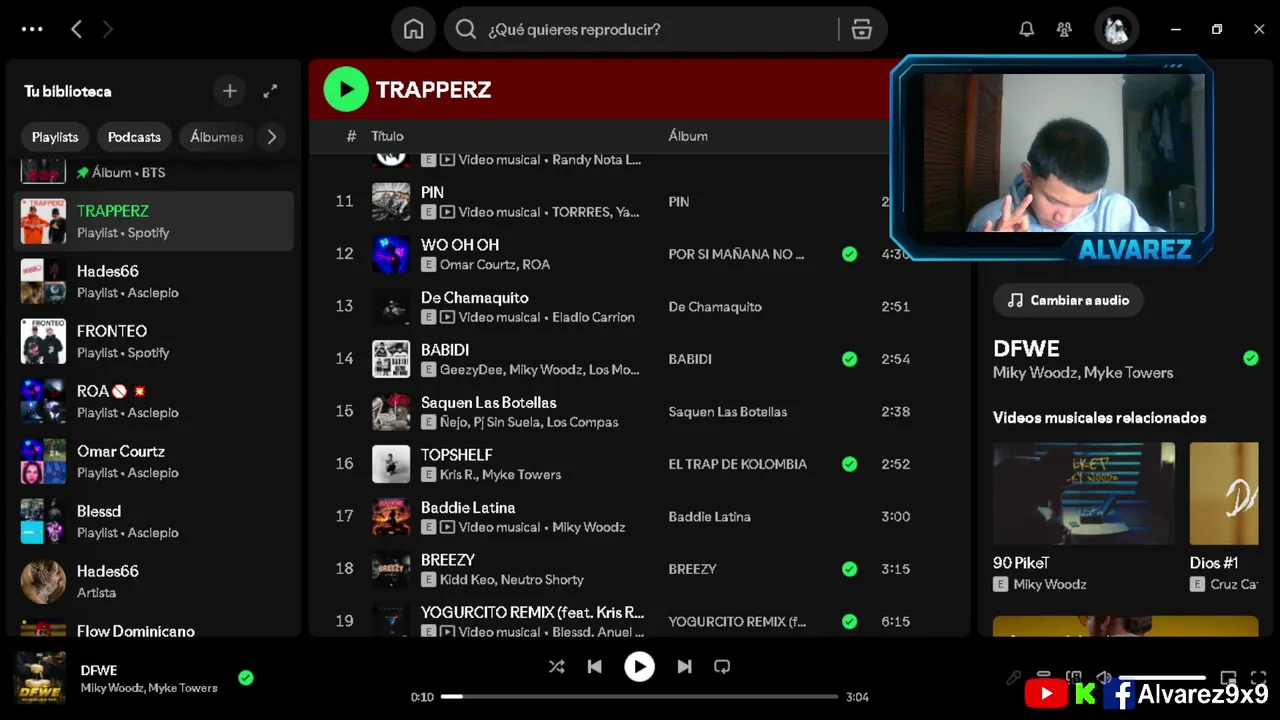The height and width of the screenshot is (720, 1280).
Task: Open Hades66 artist in library
Action: click(x=155, y=581)
